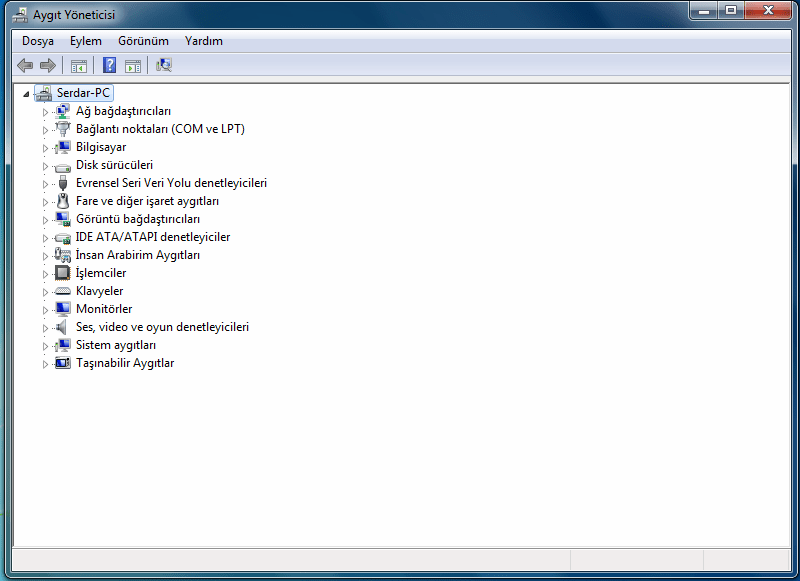Click the IDE ATA/ATAPI controller icon
Image resolution: width=800 pixels, height=581 pixels.
[x=63, y=237]
